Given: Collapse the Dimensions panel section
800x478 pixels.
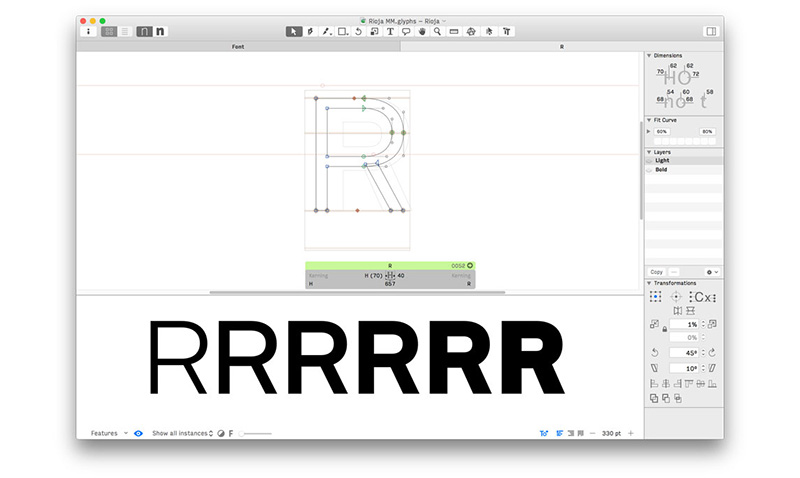Looking at the screenshot, I should tap(649, 56).
